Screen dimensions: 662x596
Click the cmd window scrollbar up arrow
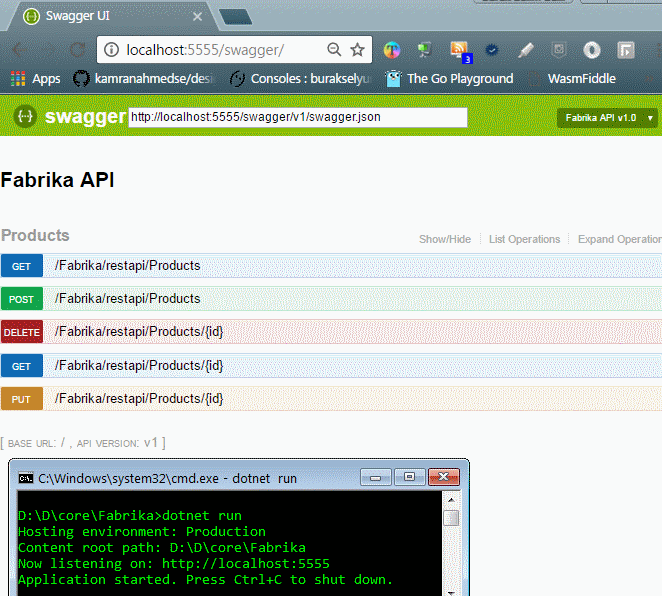451,500
